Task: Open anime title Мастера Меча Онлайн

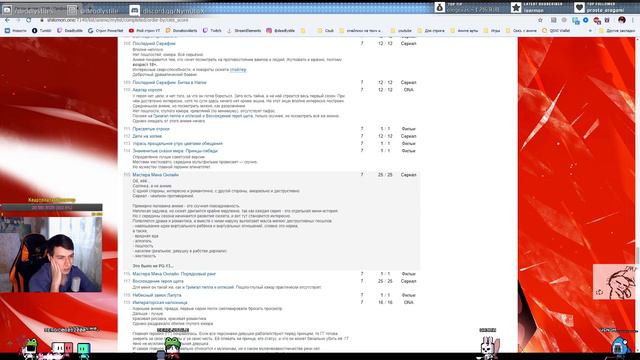Action: 156,175
